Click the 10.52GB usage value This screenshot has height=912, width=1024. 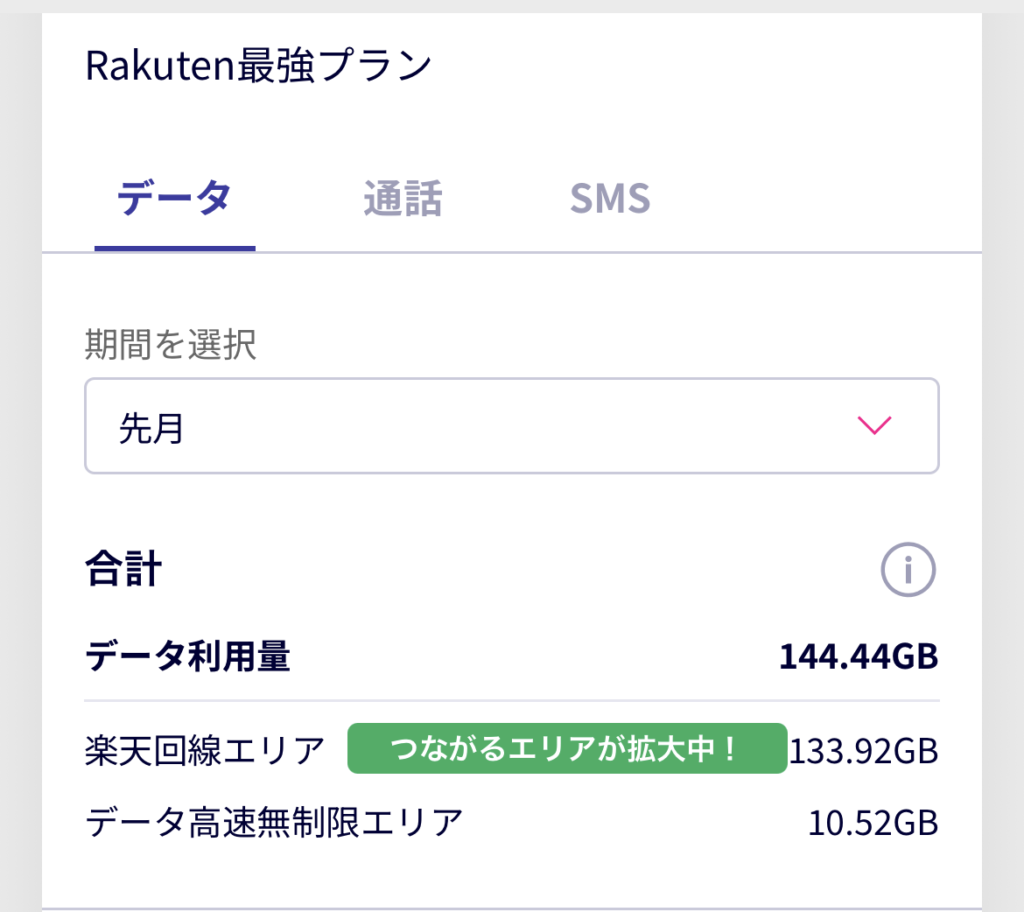pos(873,823)
